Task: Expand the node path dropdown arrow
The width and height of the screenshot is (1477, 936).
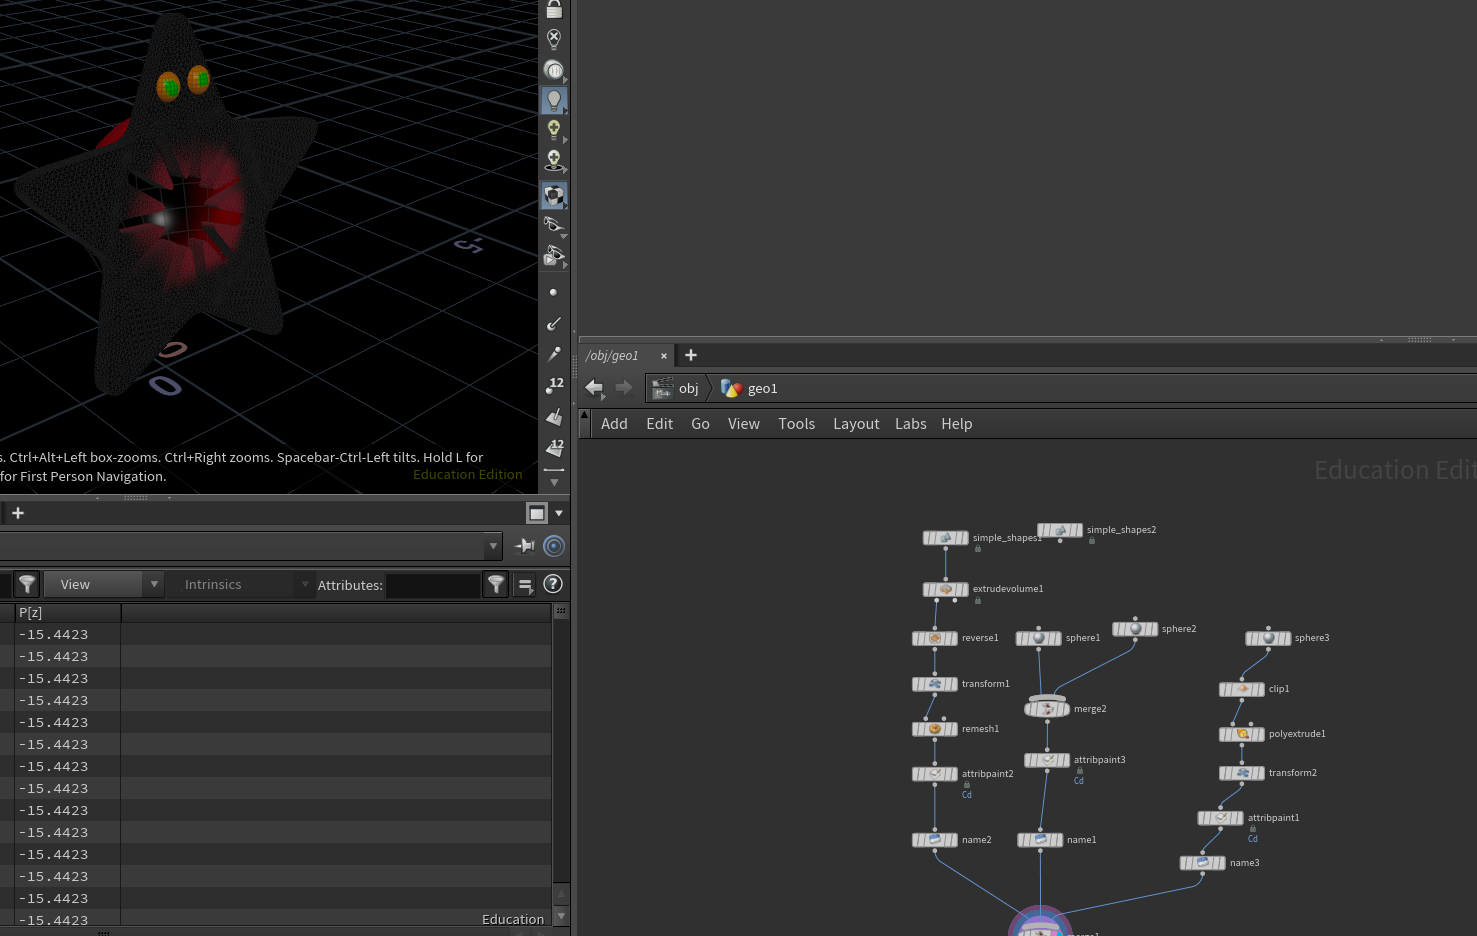Action: click(492, 546)
